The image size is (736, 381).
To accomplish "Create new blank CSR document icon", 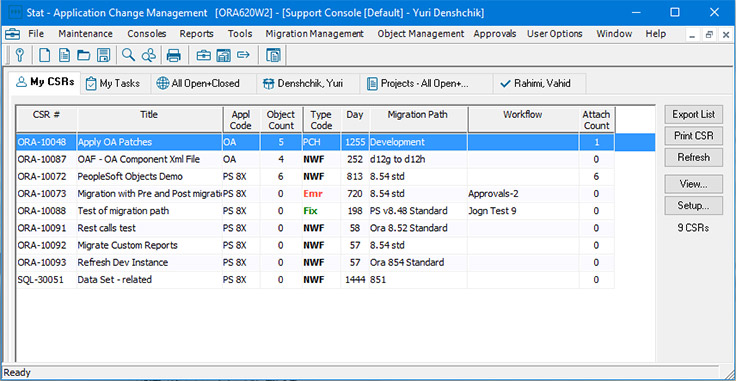I will coord(45,55).
